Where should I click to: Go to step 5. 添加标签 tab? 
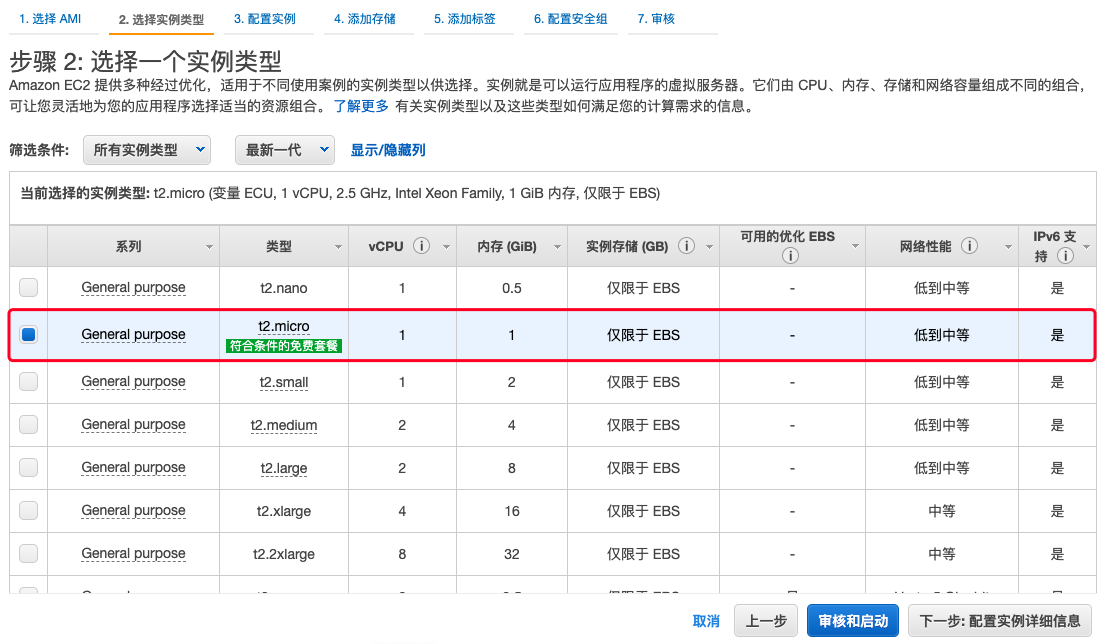point(465,19)
